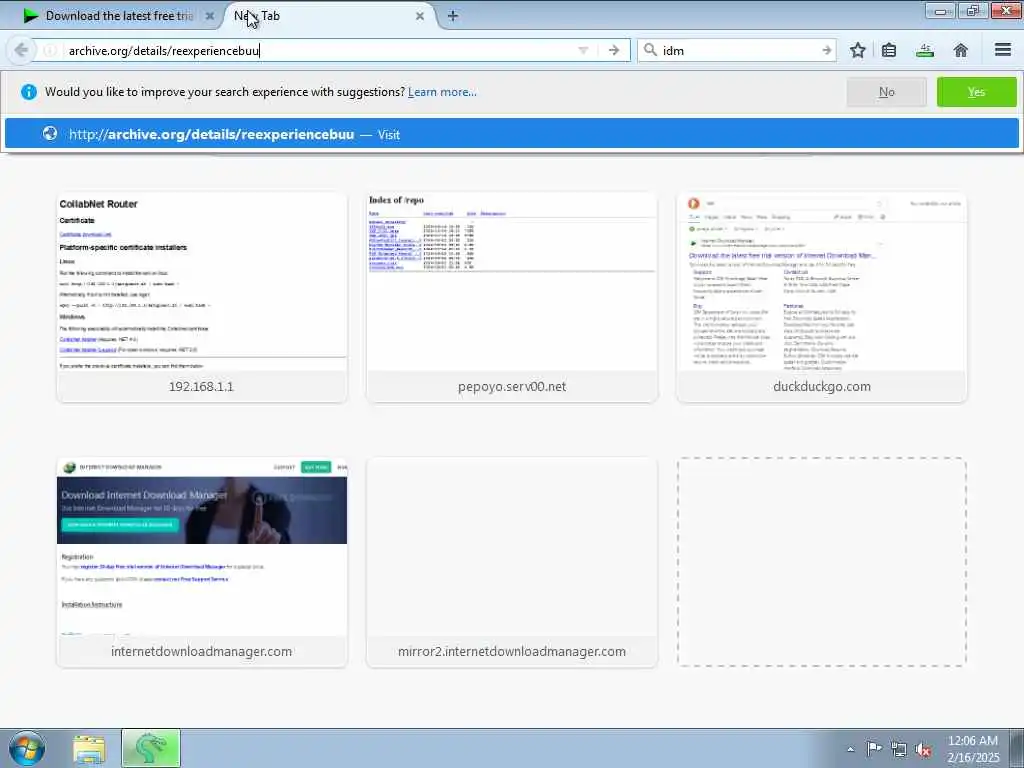Screen dimensions: 1024x768
Task: Open the Learn more link
Action: pos(442,92)
